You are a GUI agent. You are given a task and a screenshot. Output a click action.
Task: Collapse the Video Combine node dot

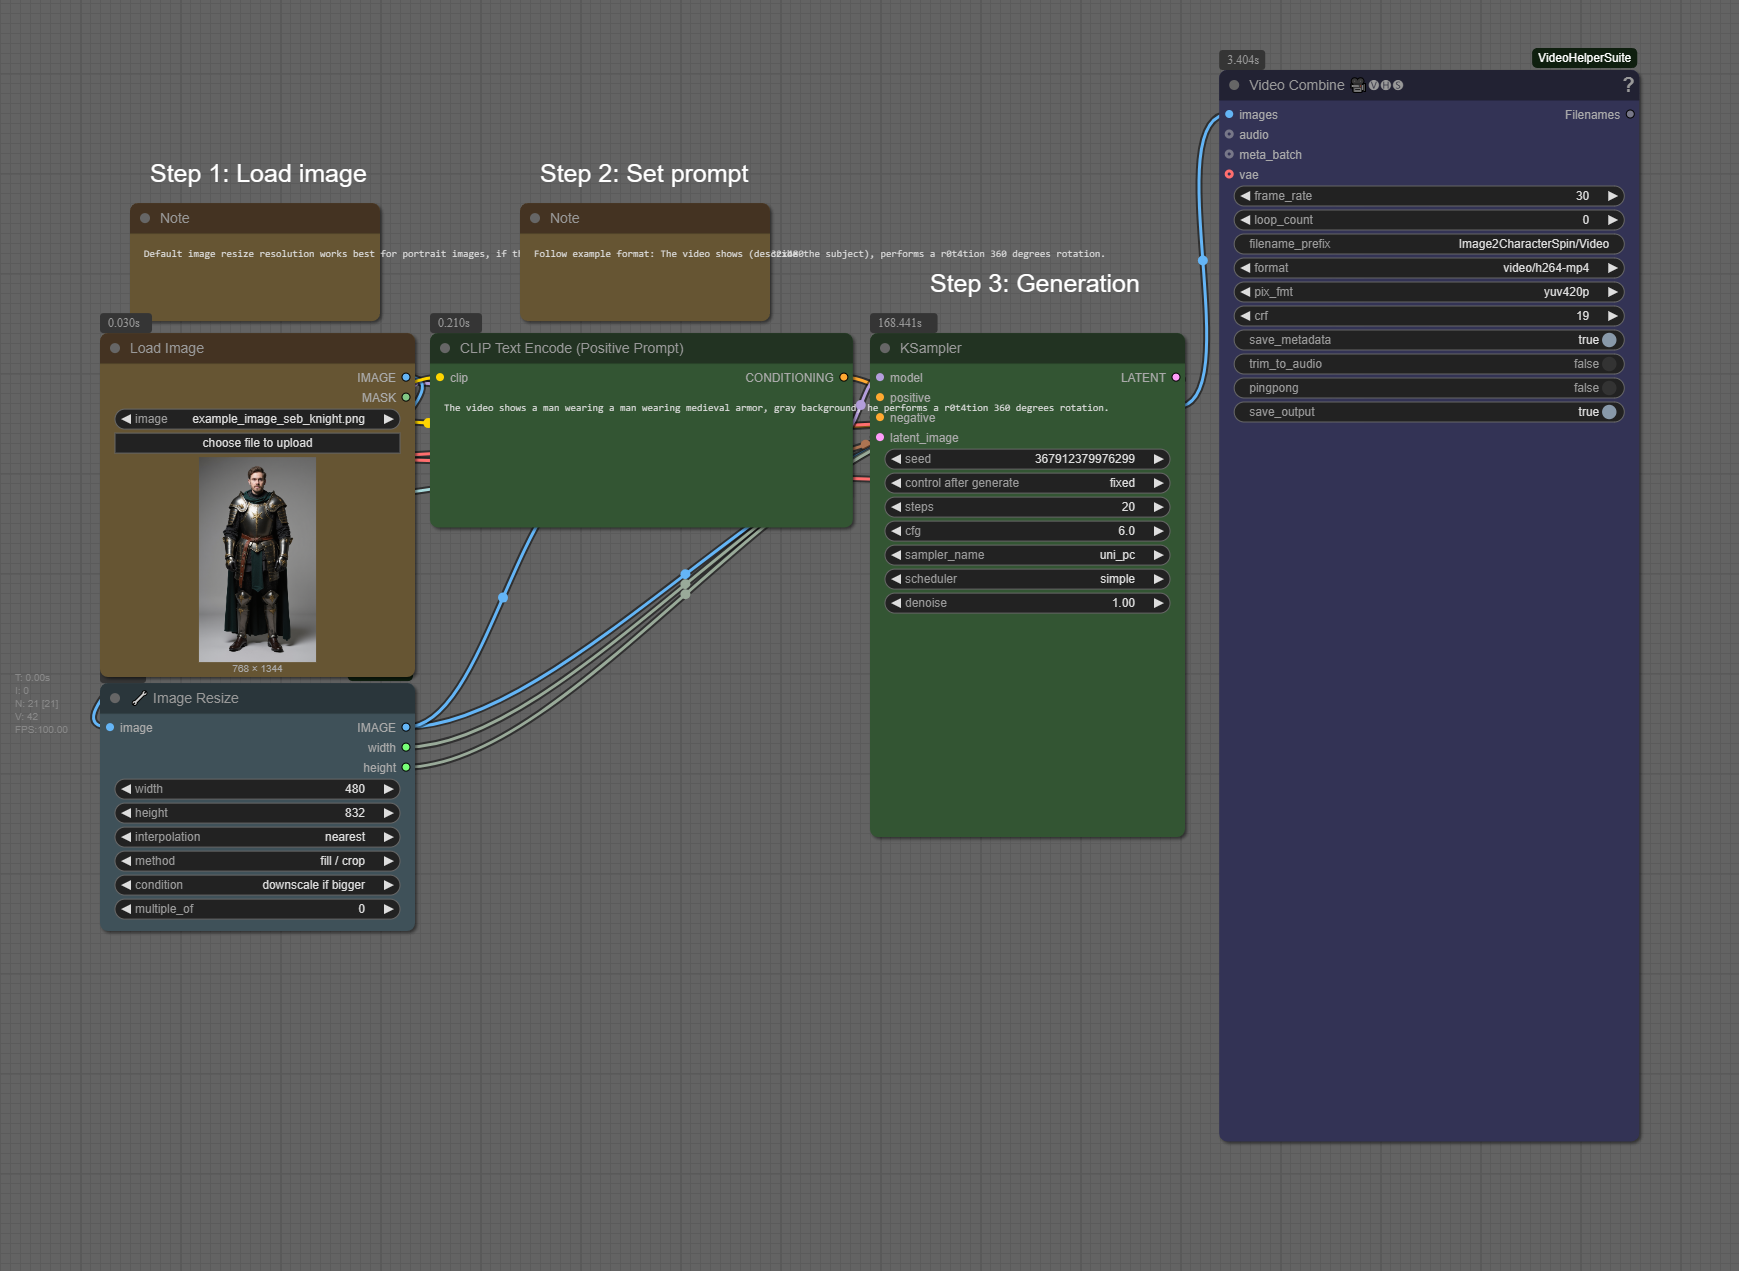click(x=1234, y=85)
